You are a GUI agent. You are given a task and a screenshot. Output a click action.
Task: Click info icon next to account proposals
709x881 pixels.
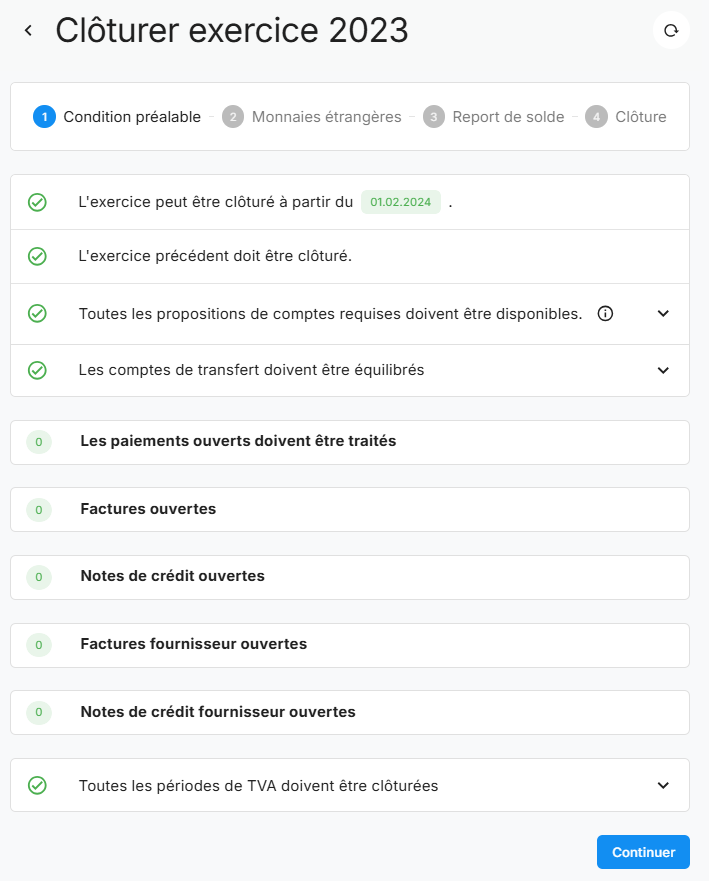pos(605,313)
